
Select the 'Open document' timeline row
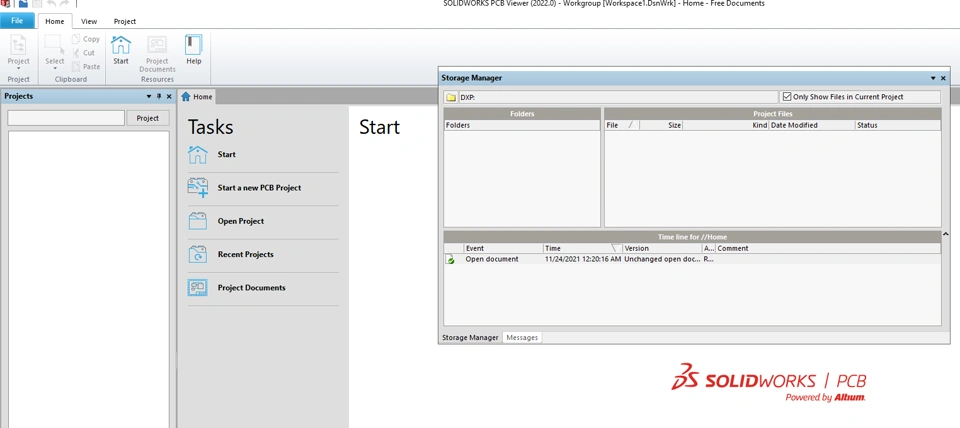(692, 259)
